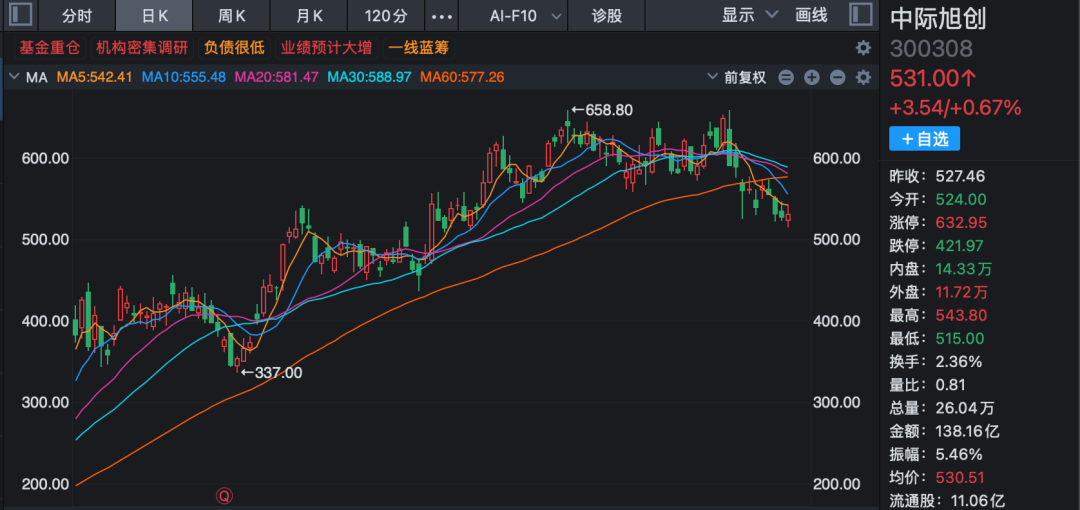Image resolution: width=1080 pixels, height=510 pixels.
Task: Activate the 画线 drawing tool
Action: (x=811, y=15)
